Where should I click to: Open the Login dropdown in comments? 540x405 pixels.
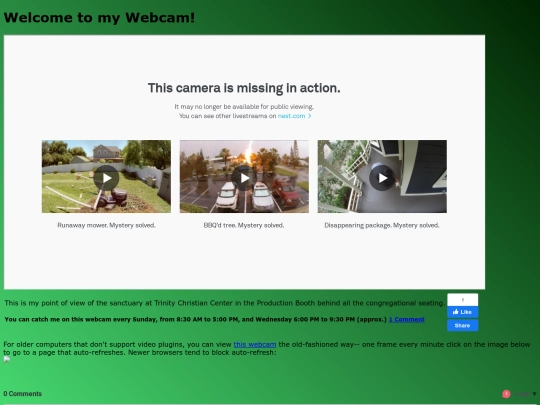[525, 394]
